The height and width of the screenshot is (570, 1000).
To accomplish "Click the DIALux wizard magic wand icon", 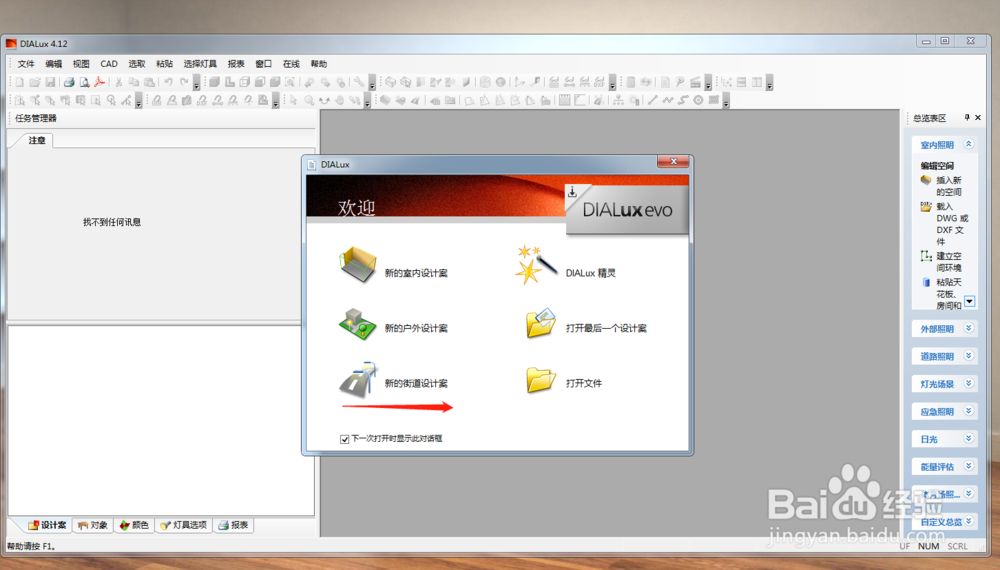I will point(536,265).
